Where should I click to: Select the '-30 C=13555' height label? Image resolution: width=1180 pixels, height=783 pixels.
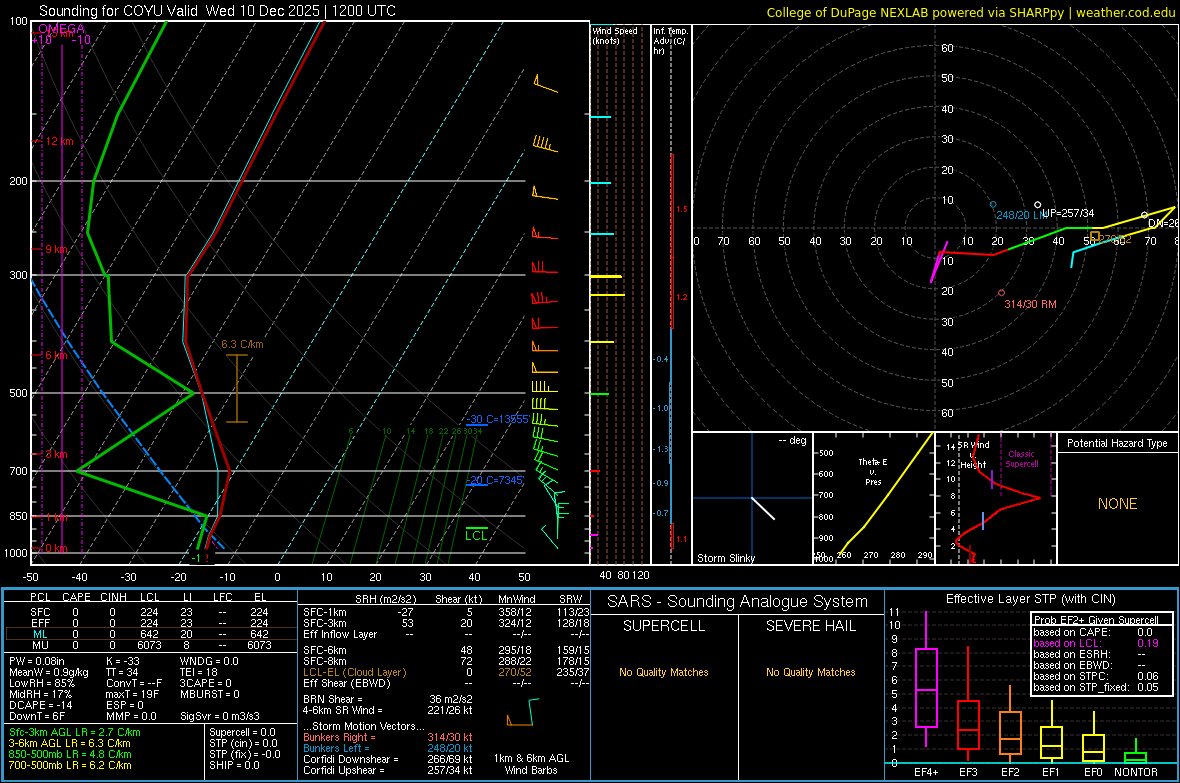point(497,419)
